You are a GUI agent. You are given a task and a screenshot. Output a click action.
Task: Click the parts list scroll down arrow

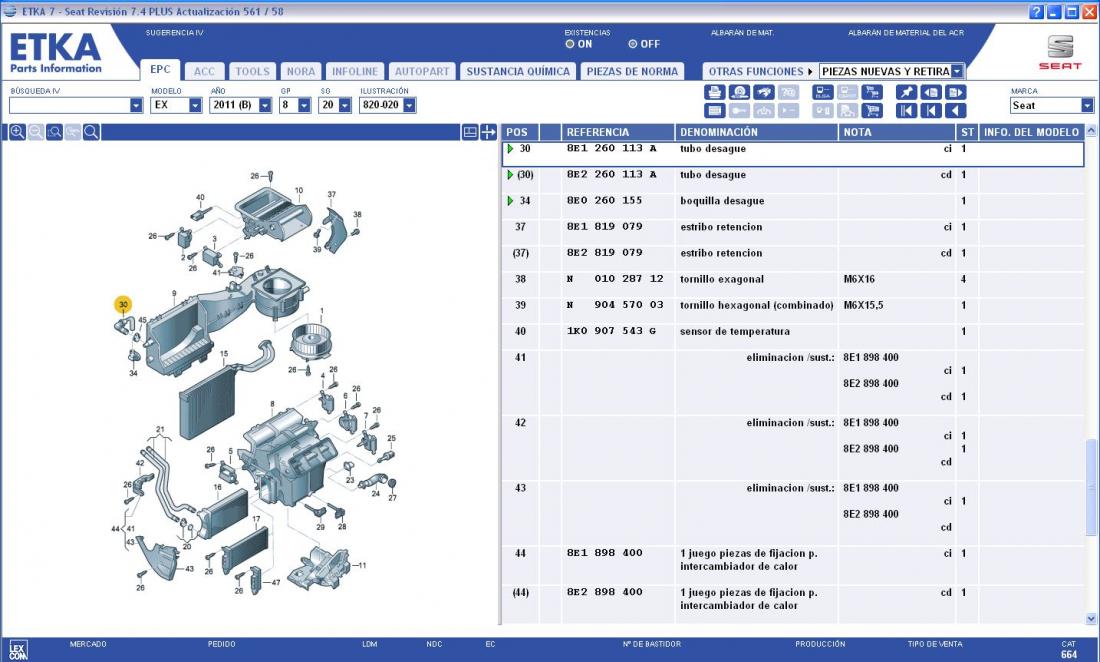click(x=1091, y=619)
